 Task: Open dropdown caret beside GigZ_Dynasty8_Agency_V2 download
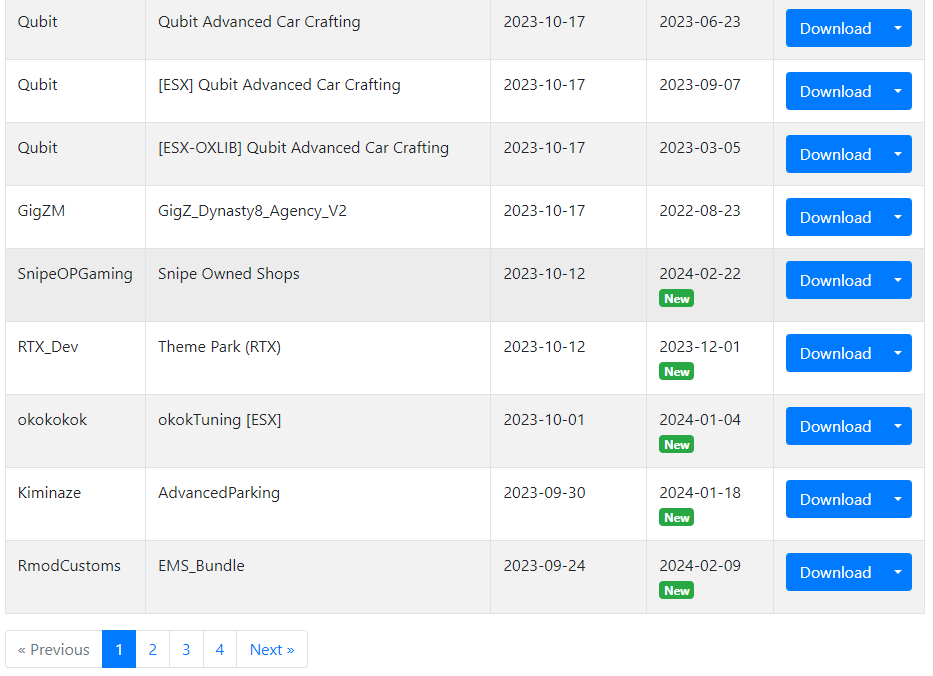(898, 217)
